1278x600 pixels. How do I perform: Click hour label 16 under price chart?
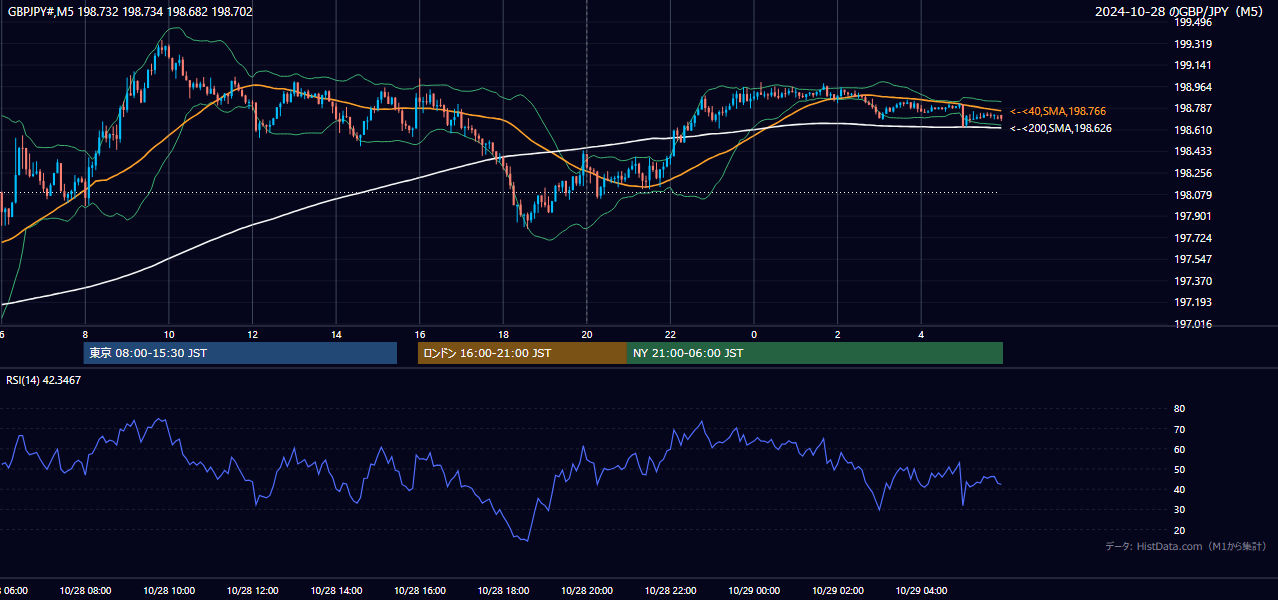point(420,335)
